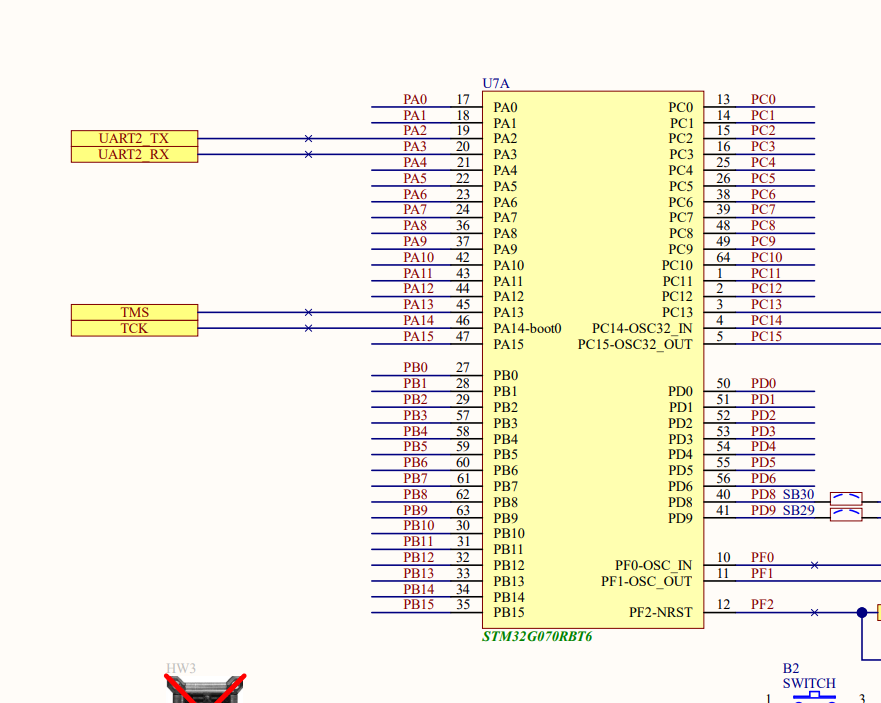Screen dimensions: 881x703
Task: Click the no-connect cross on UART2_RX wire
Action: tap(308, 155)
